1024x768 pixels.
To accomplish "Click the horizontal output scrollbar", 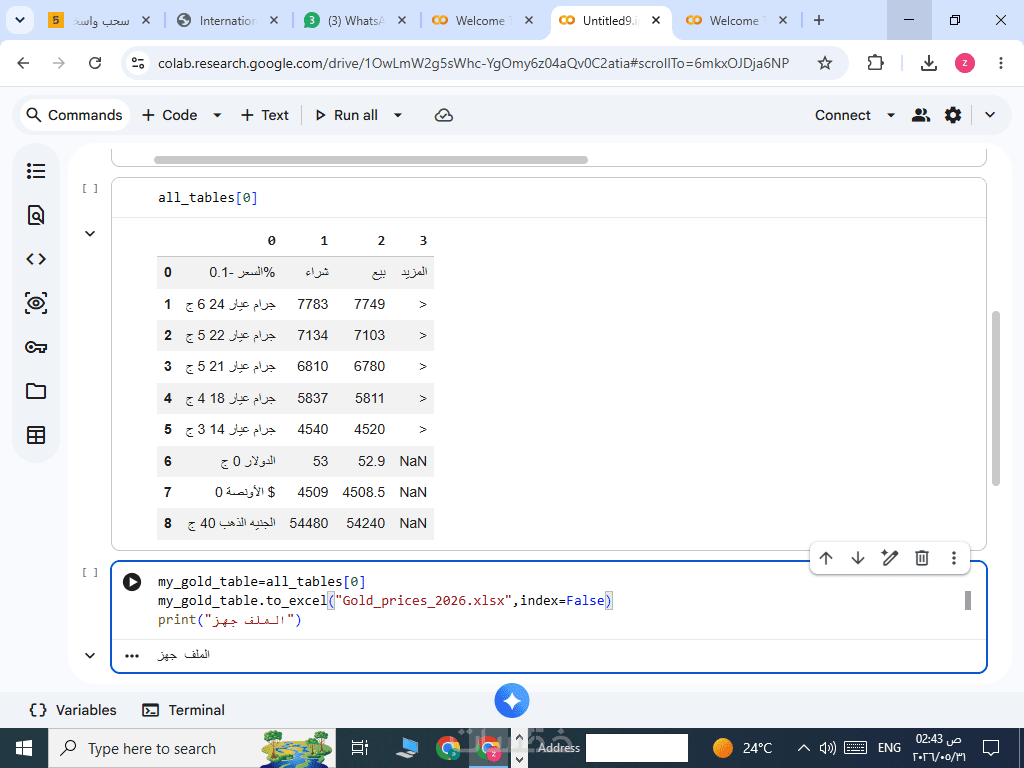I will coord(371,160).
